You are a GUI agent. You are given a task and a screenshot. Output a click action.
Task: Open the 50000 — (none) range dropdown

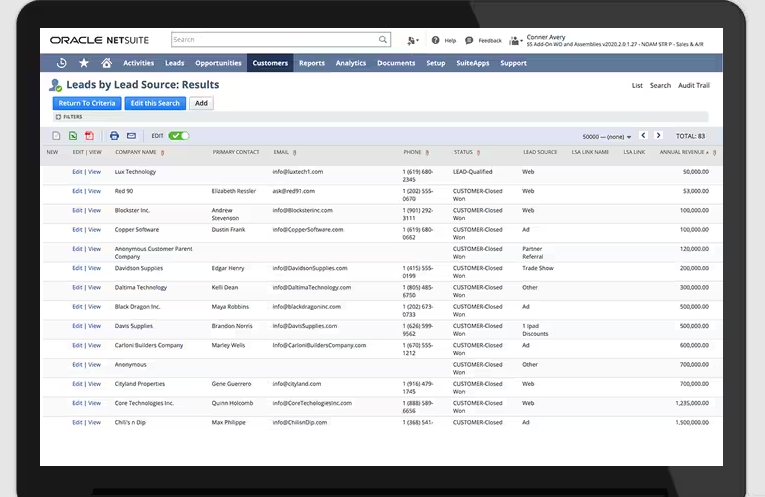606,137
